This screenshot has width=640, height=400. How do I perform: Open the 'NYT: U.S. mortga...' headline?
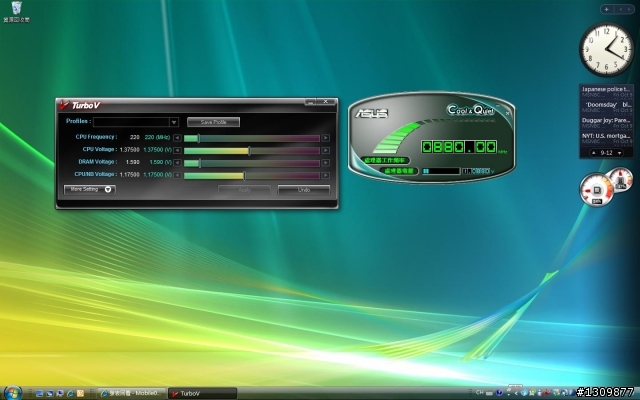pos(606,138)
